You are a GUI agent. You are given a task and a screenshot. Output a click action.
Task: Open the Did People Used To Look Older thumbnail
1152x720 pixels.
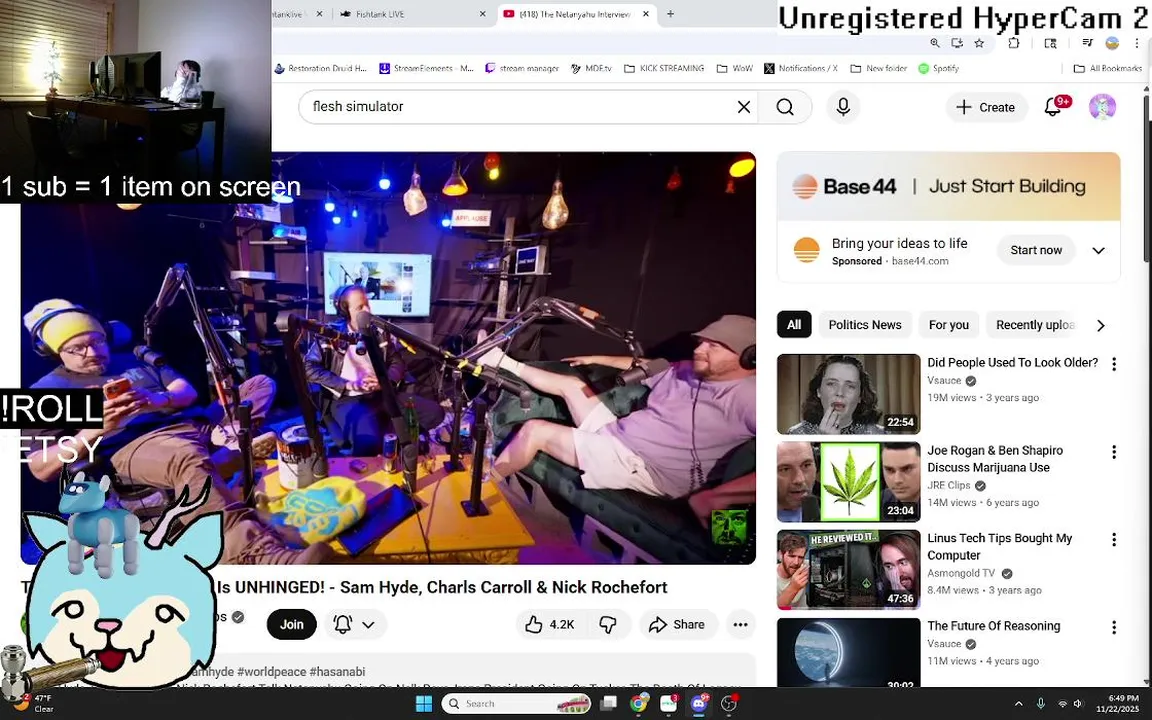click(x=849, y=395)
